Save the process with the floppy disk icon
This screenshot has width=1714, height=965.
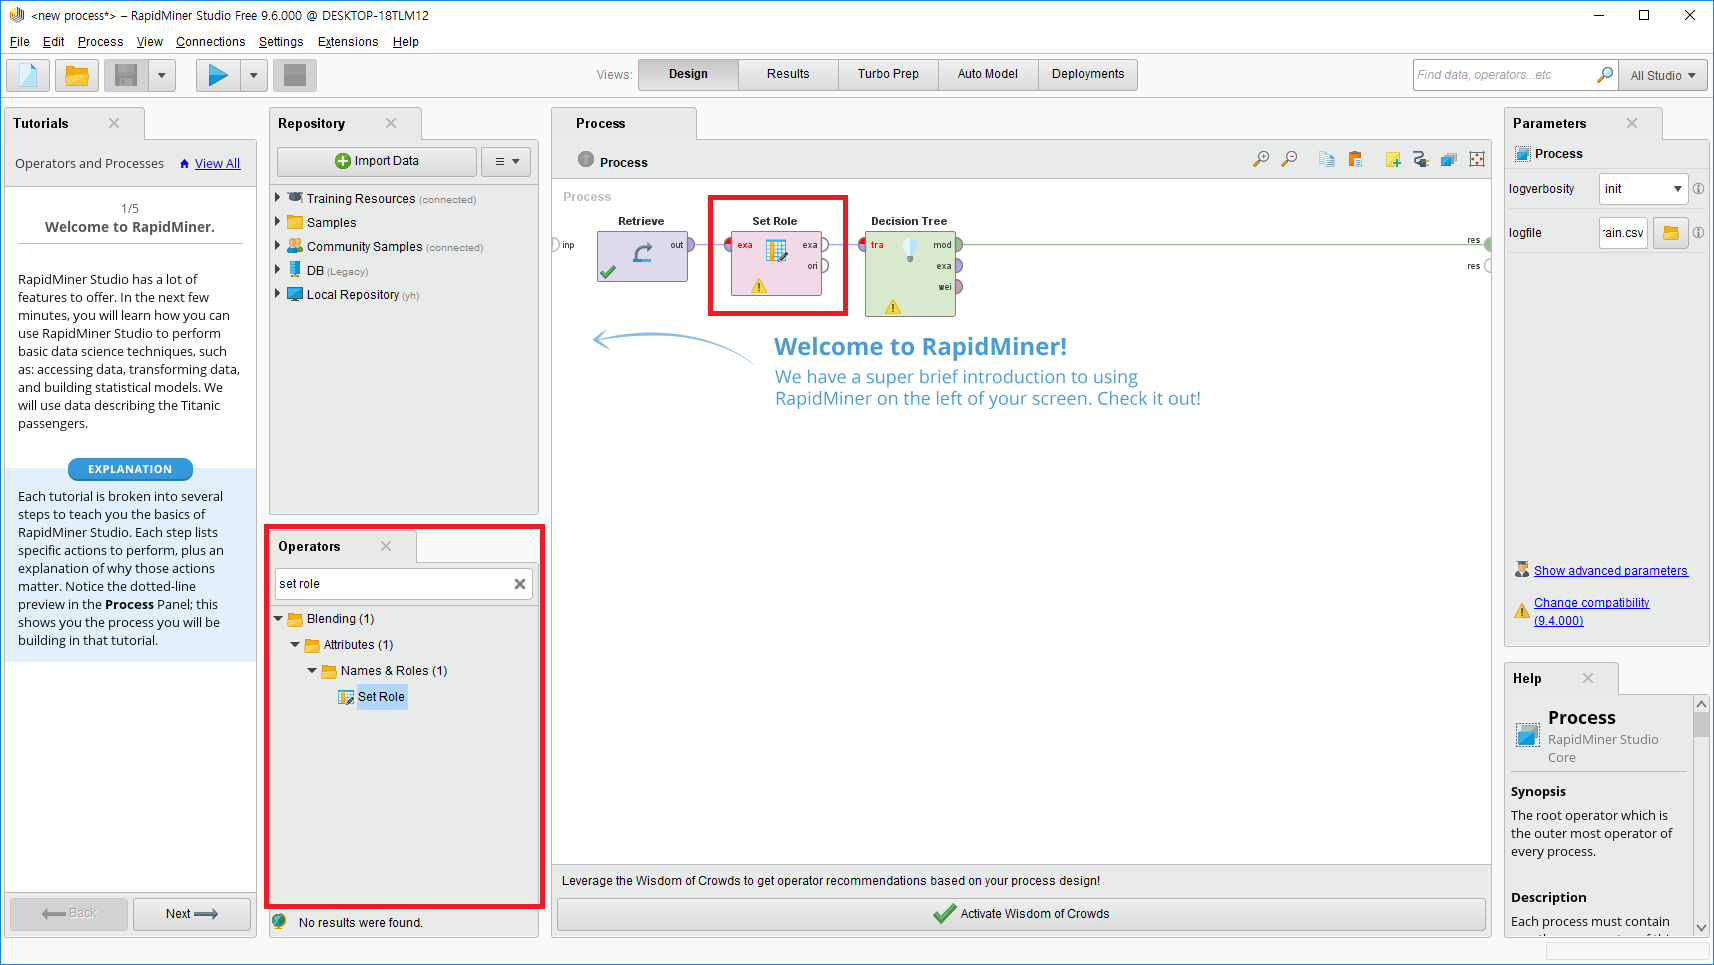pyautogui.click(x=126, y=75)
